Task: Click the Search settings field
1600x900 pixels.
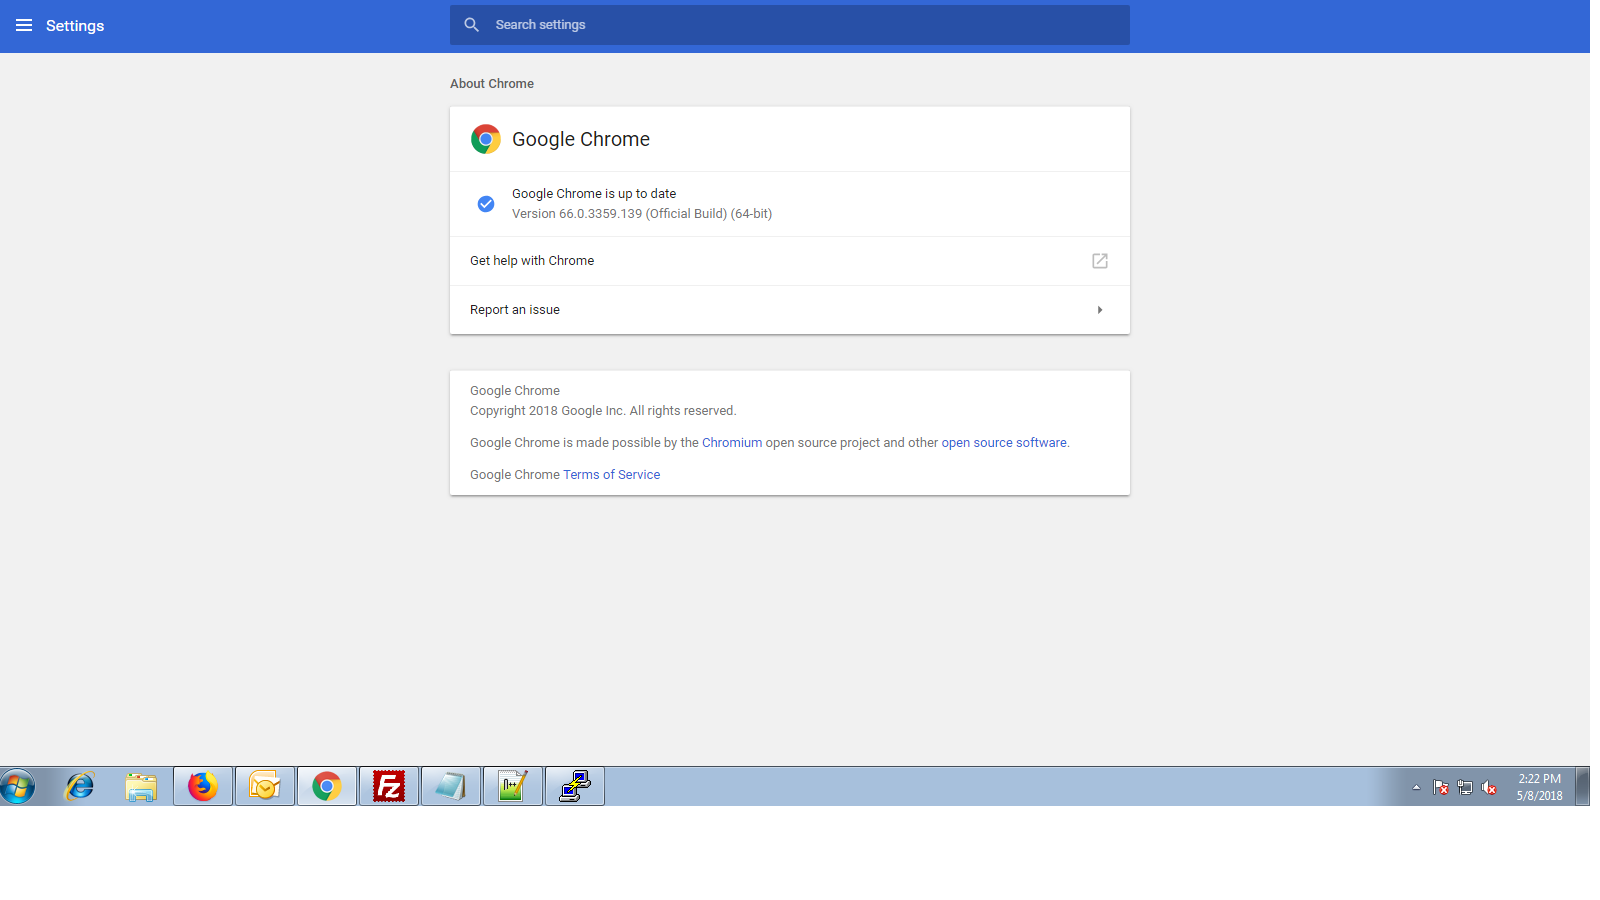Action: (x=790, y=25)
